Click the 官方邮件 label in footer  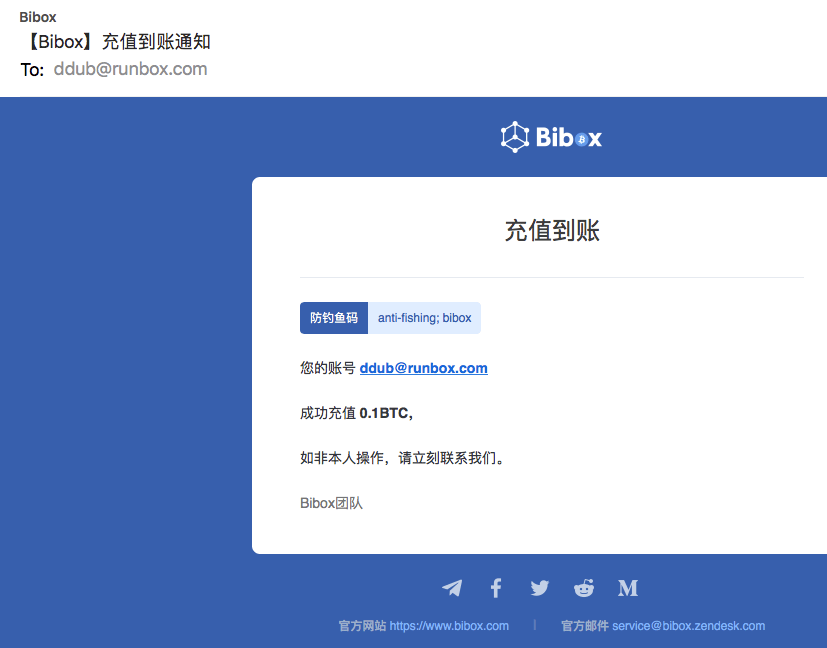coord(585,626)
